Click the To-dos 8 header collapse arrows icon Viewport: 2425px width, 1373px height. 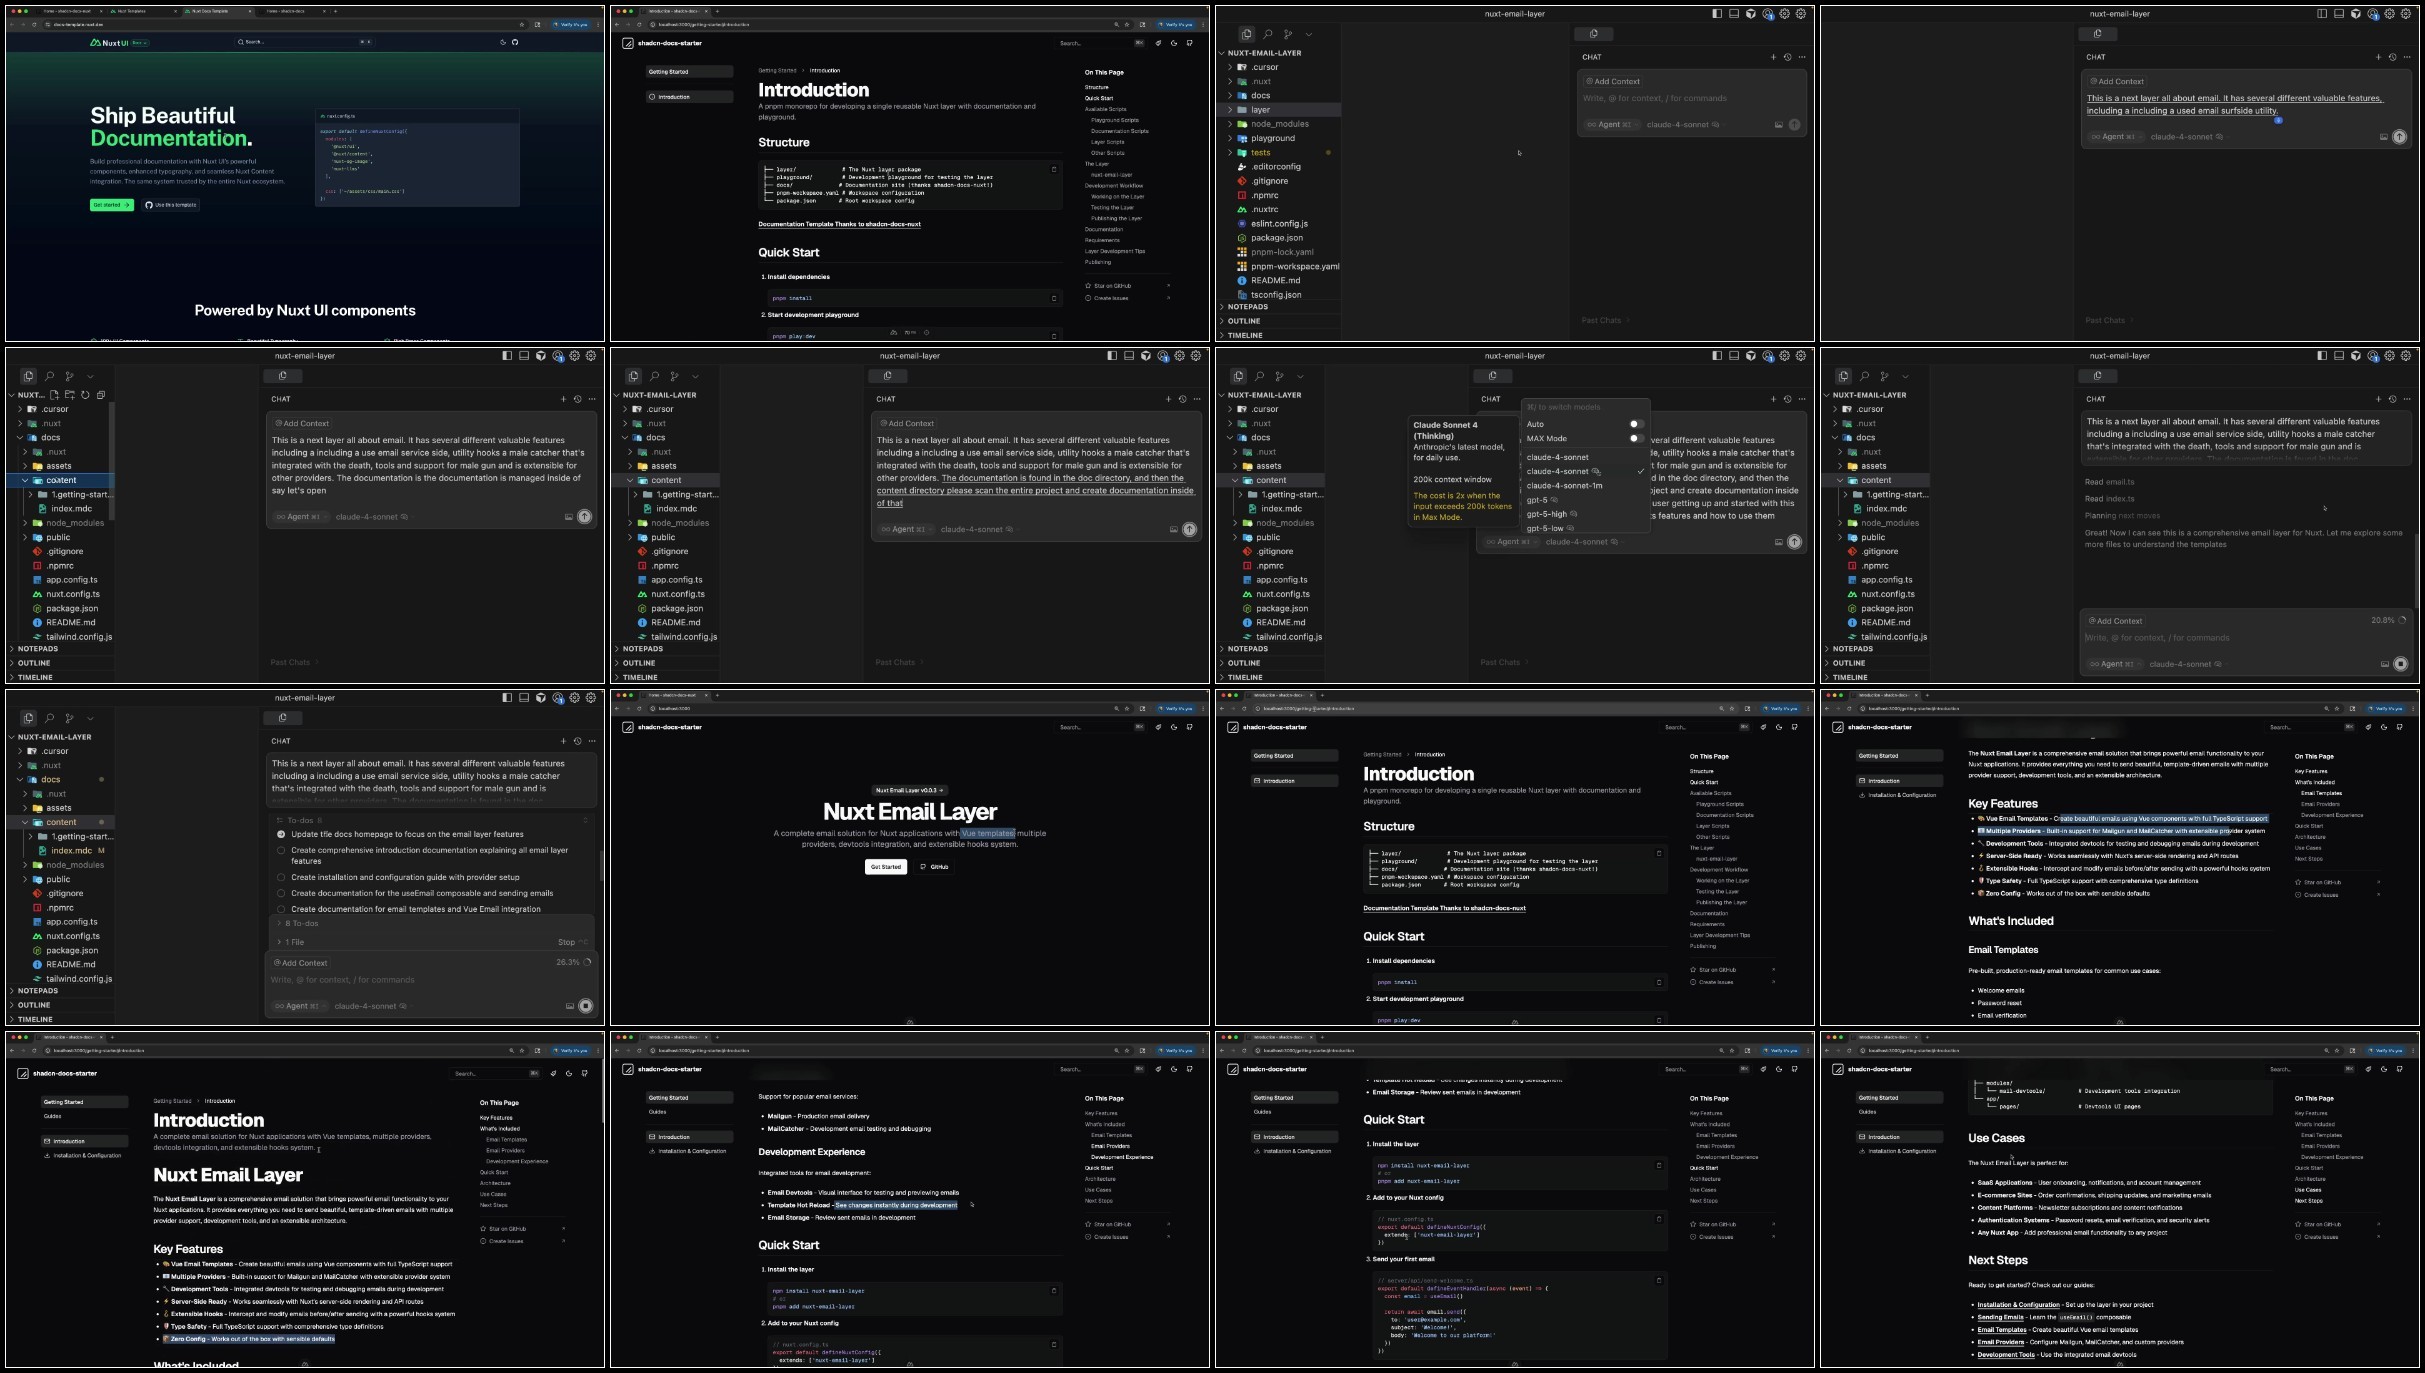pos(585,820)
